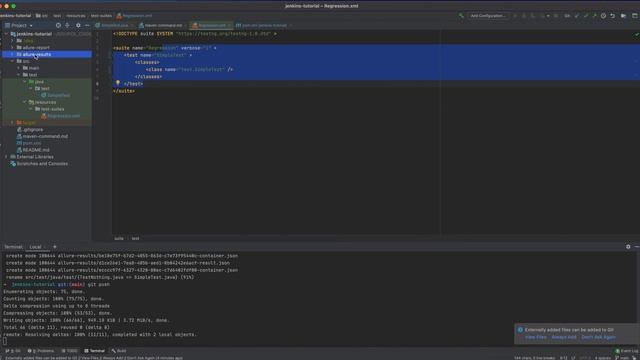
Task: Expand the allure-report folder
Action: point(12,47)
